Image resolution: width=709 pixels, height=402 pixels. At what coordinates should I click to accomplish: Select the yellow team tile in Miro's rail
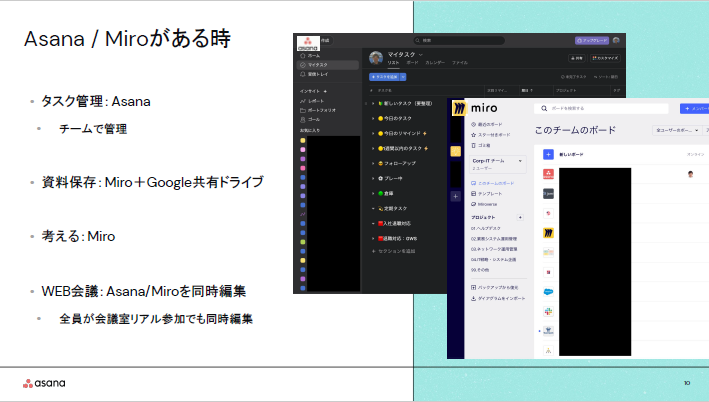(x=455, y=151)
